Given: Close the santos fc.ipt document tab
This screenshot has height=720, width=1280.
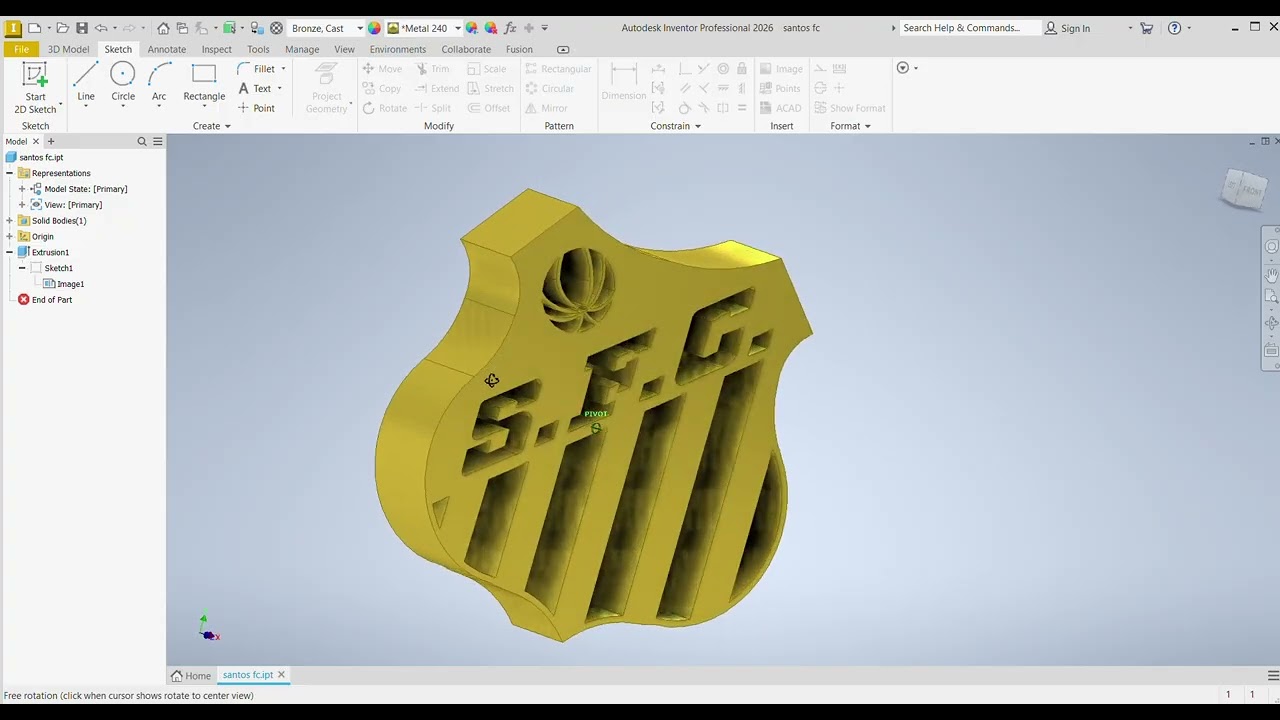Looking at the screenshot, I should pos(282,675).
